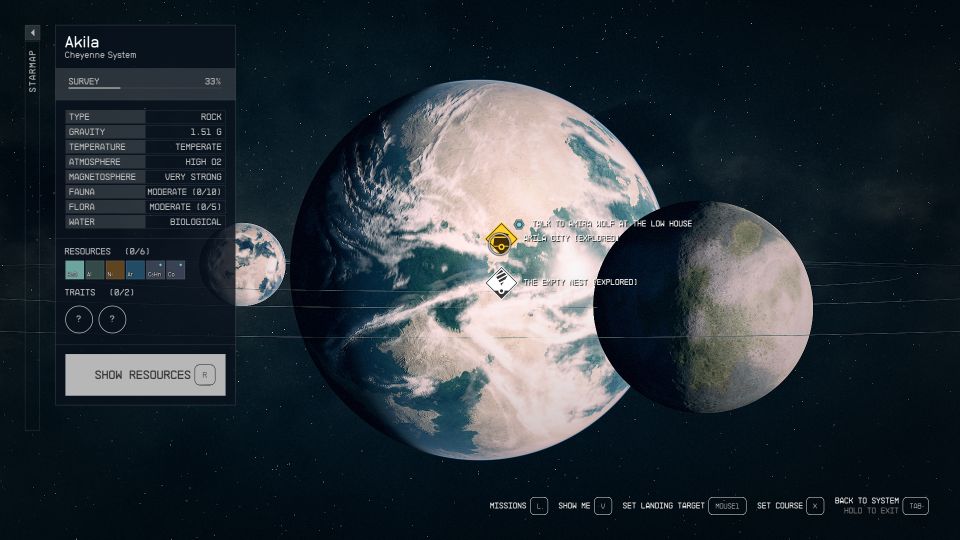Click the L key icon for Missions

tap(539, 506)
